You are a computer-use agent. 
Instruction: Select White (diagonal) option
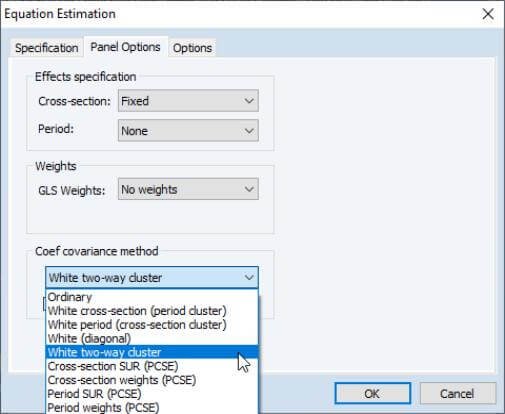coord(152,338)
